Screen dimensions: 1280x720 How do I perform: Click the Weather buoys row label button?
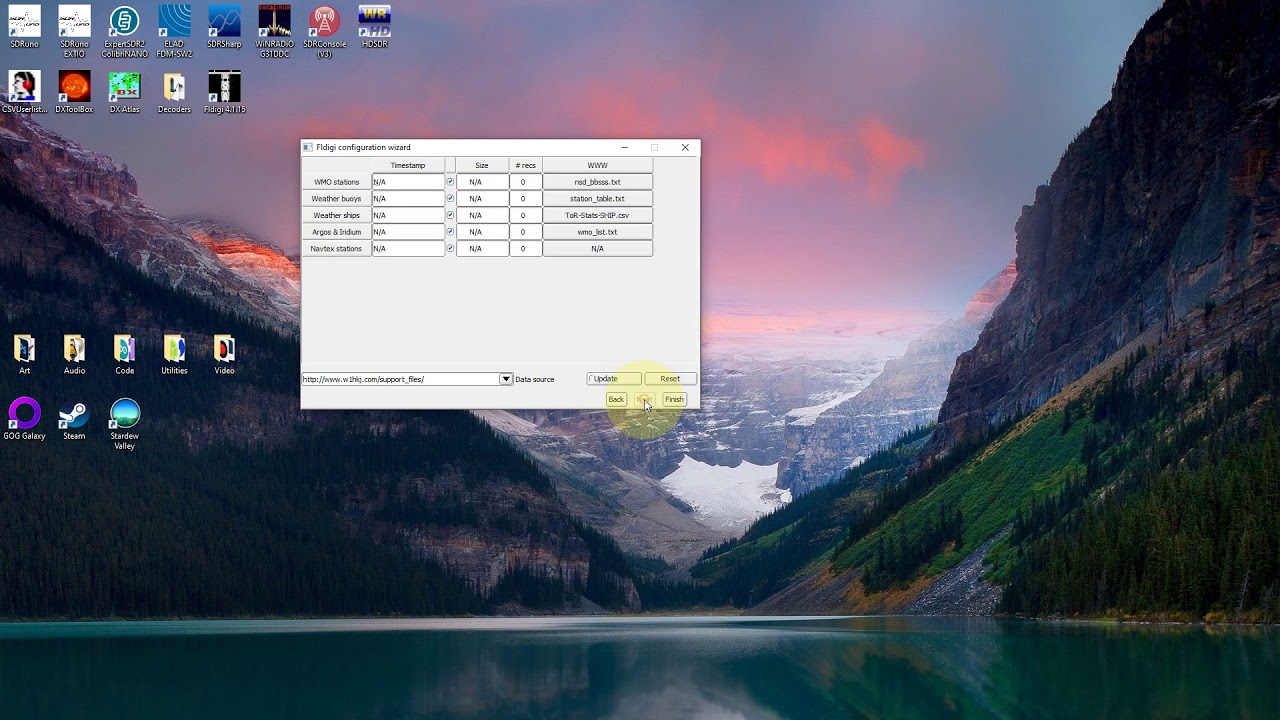coord(336,198)
